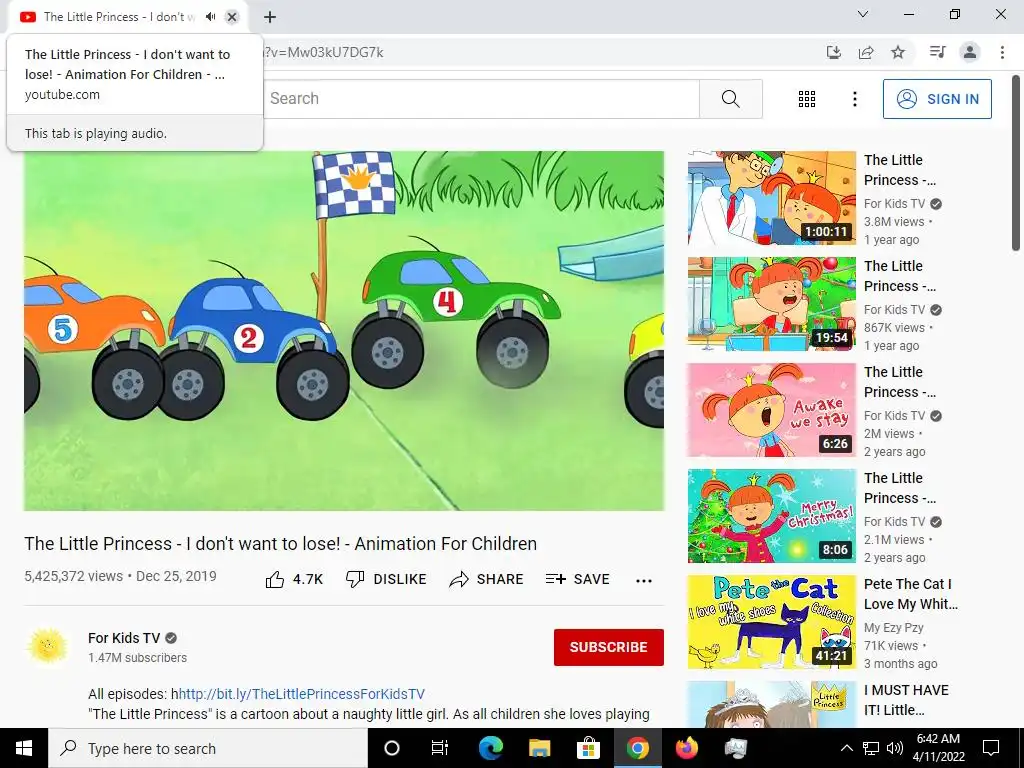The width and height of the screenshot is (1024, 768).
Task: Click the magnifier search button
Action: (731, 99)
